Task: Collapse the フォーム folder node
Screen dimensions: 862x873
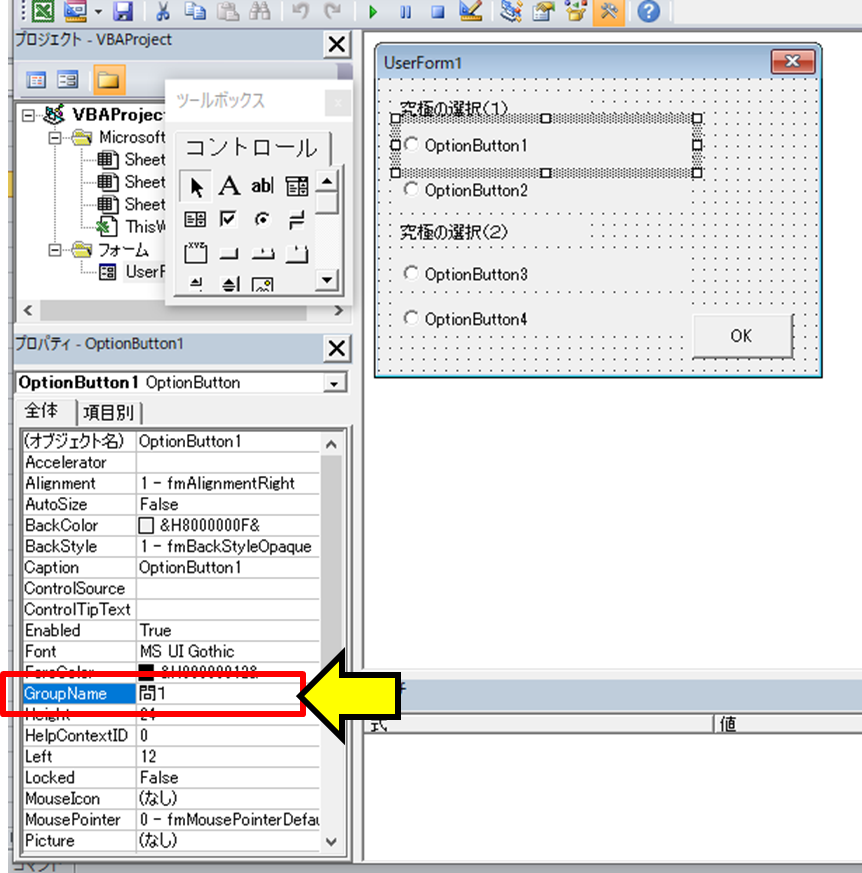Action: [55, 250]
